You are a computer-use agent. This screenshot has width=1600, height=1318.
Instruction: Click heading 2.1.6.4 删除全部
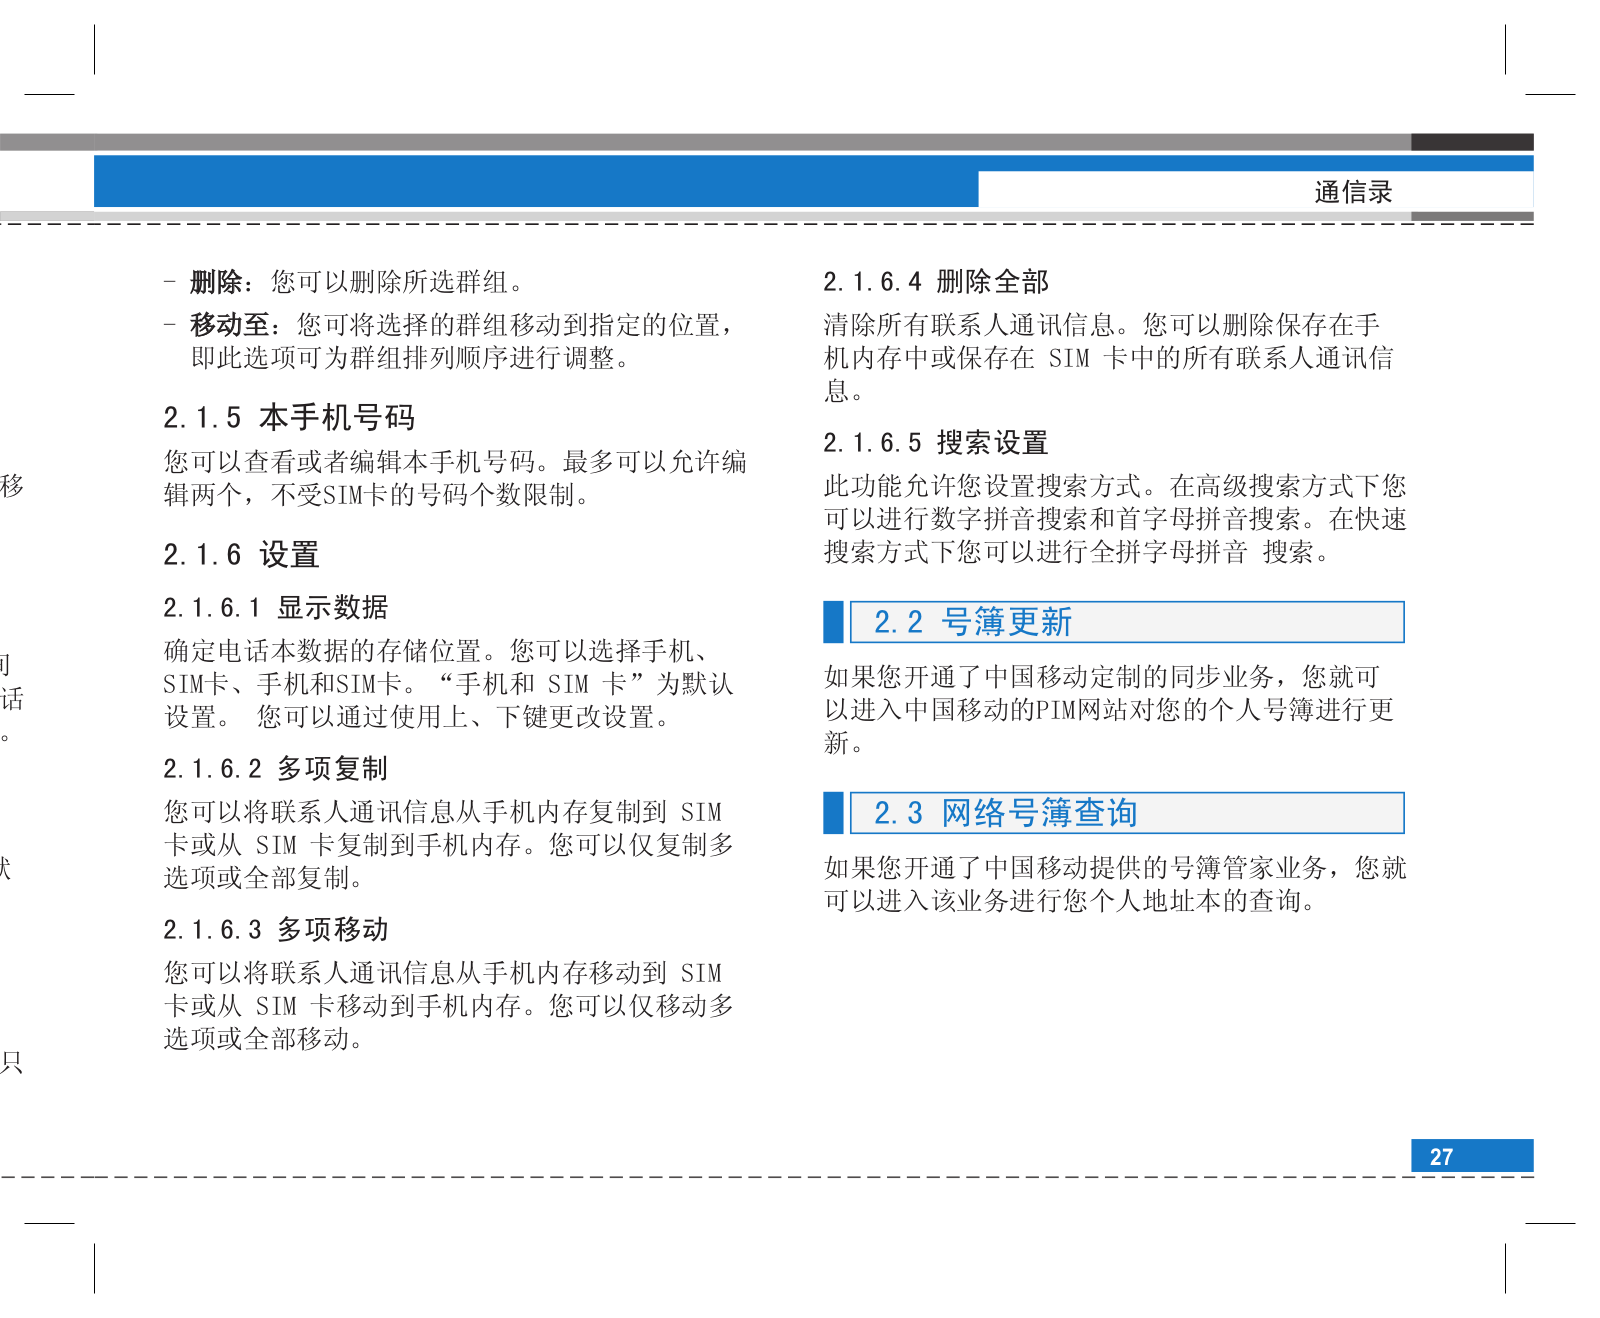(x=936, y=282)
